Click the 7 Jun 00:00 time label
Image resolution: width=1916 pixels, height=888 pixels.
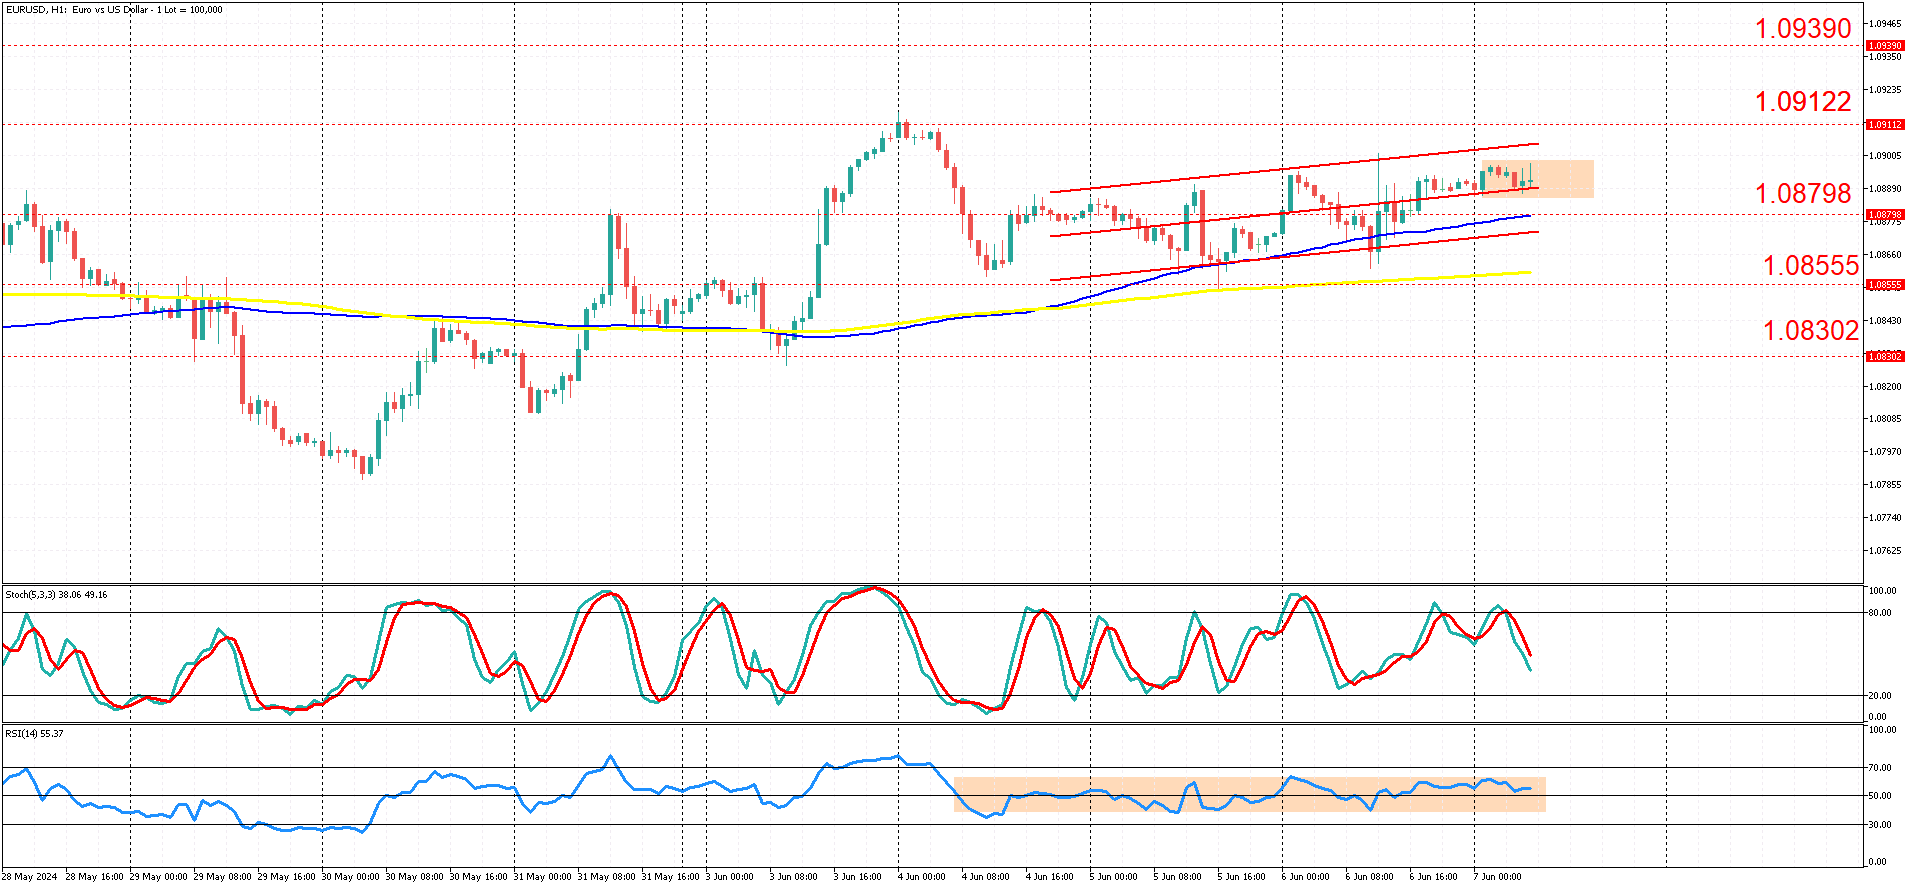pos(1497,877)
